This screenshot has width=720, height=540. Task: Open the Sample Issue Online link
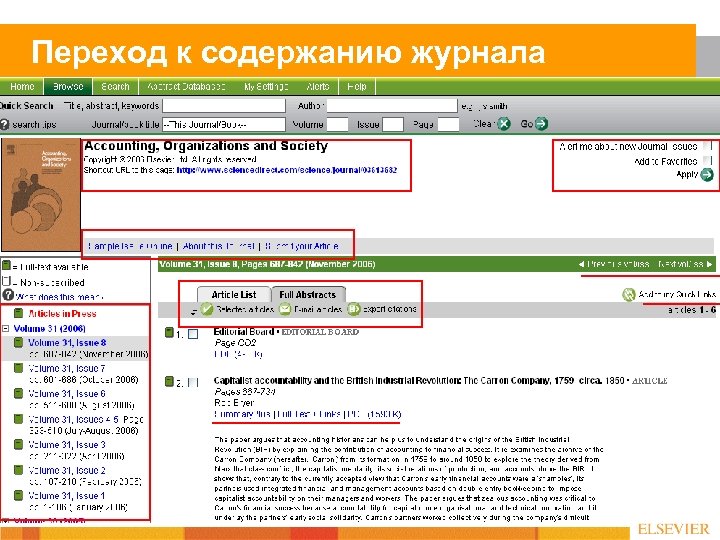click(x=130, y=246)
